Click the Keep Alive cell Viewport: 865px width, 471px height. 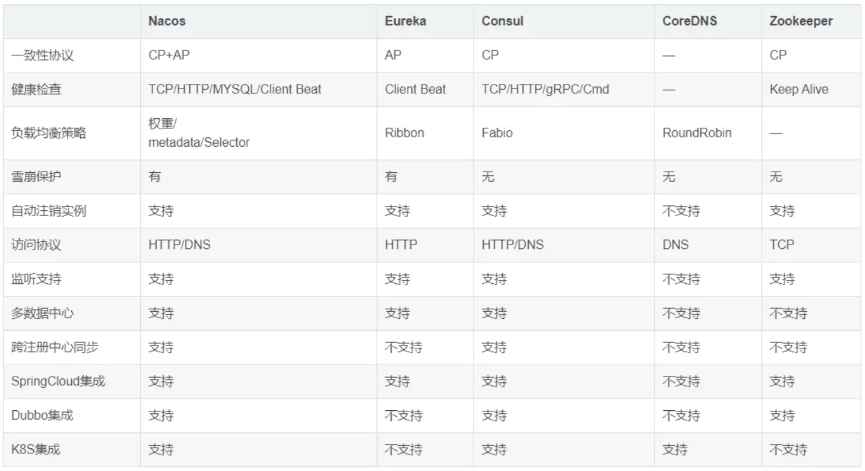click(799, 89)
